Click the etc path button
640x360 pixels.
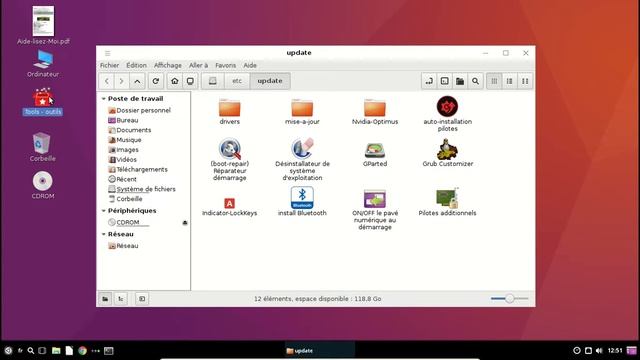point(237,81)
